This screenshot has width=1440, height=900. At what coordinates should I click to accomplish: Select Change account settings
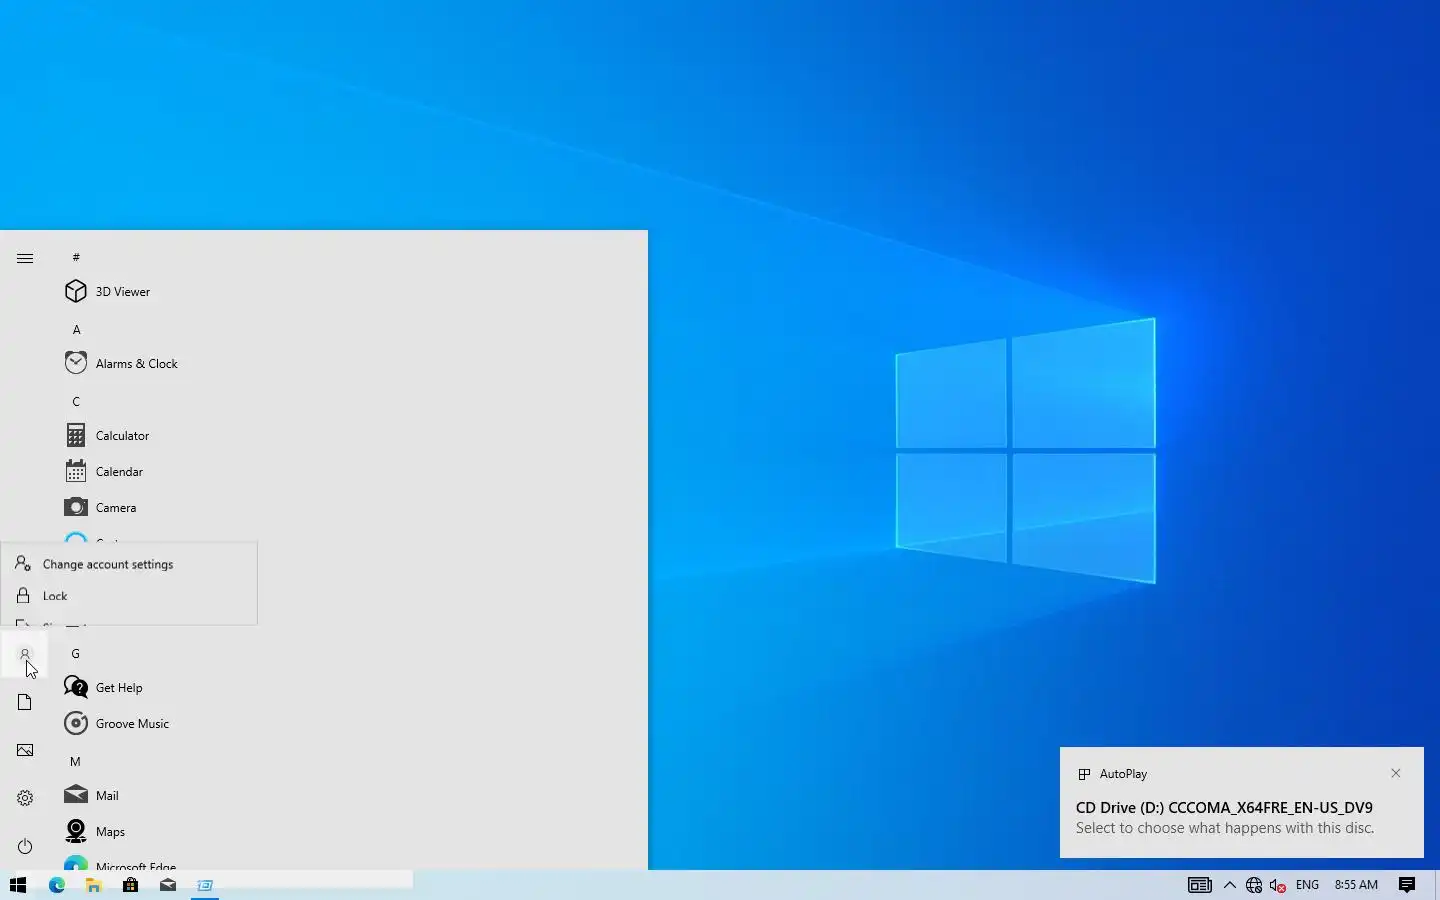click(129, 564)
